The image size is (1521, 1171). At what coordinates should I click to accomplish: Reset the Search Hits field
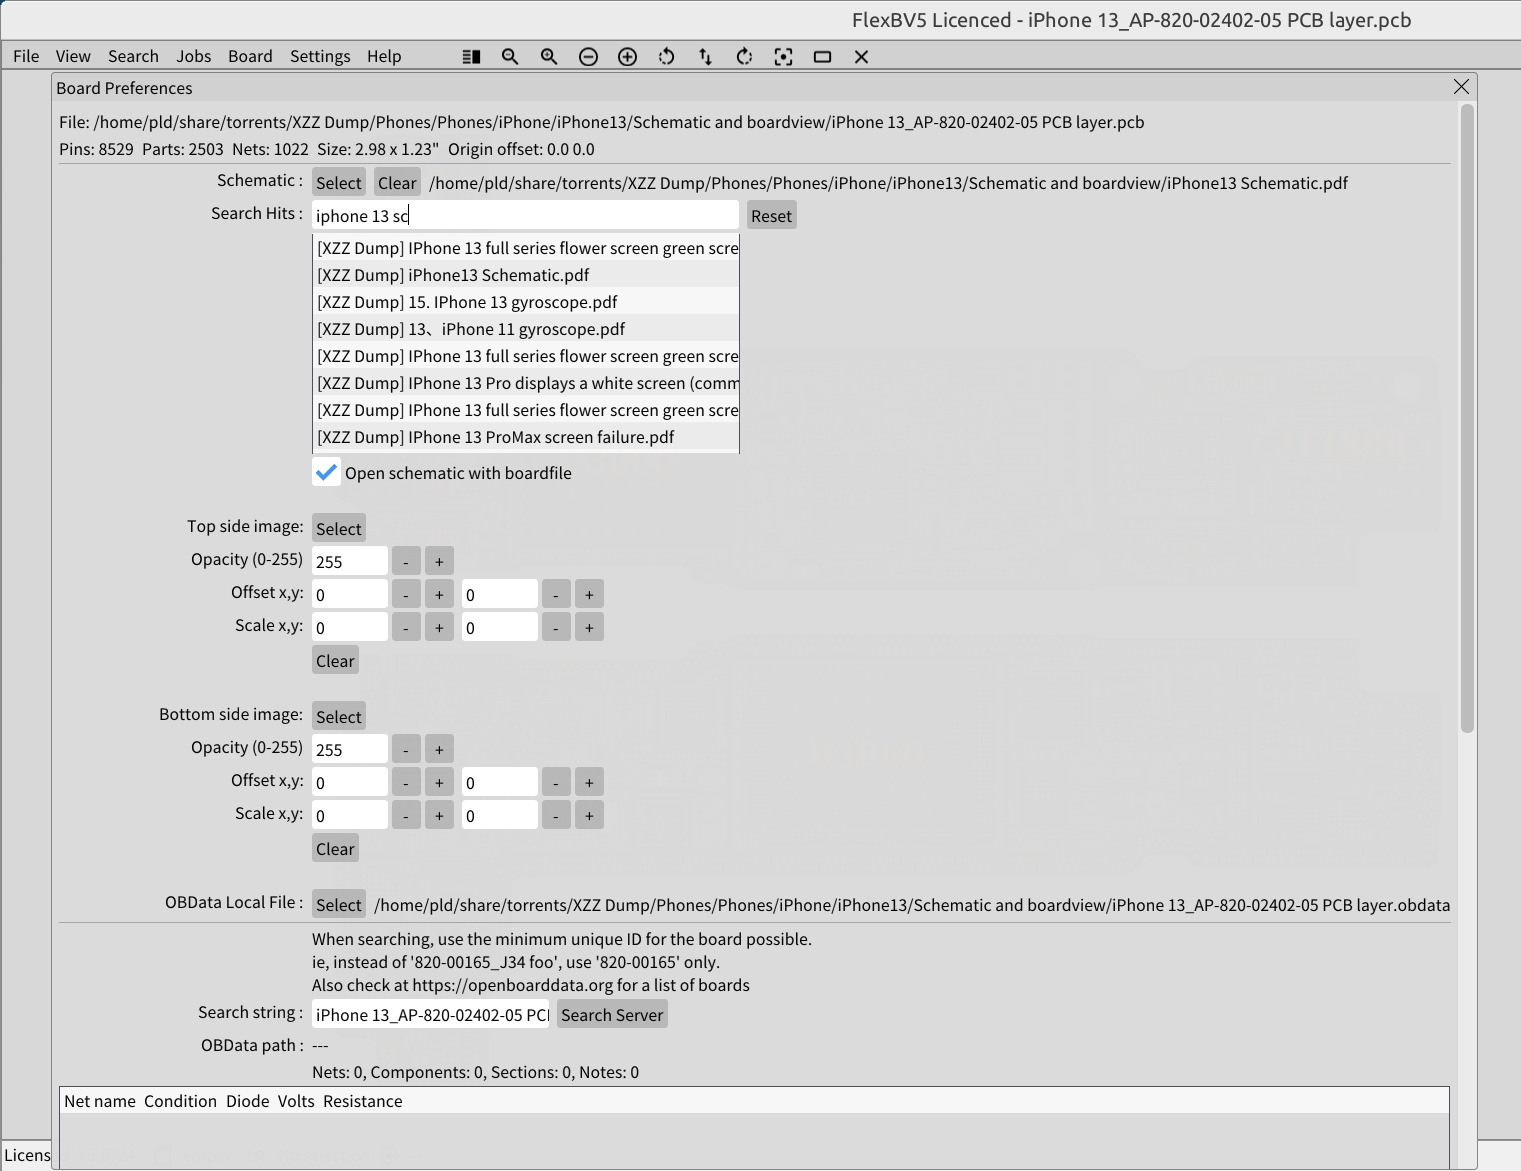(772, 215)
